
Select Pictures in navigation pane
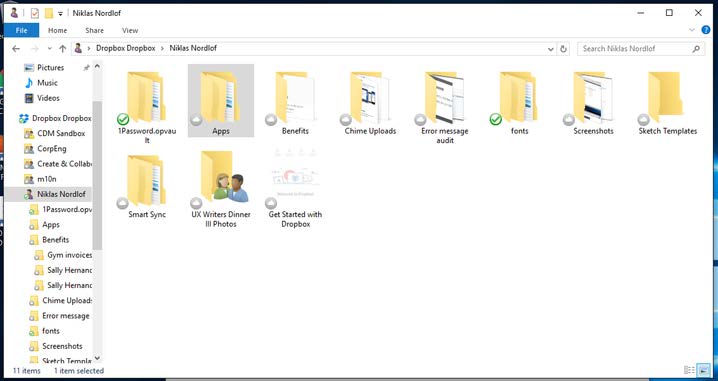[x=50, y=67]
